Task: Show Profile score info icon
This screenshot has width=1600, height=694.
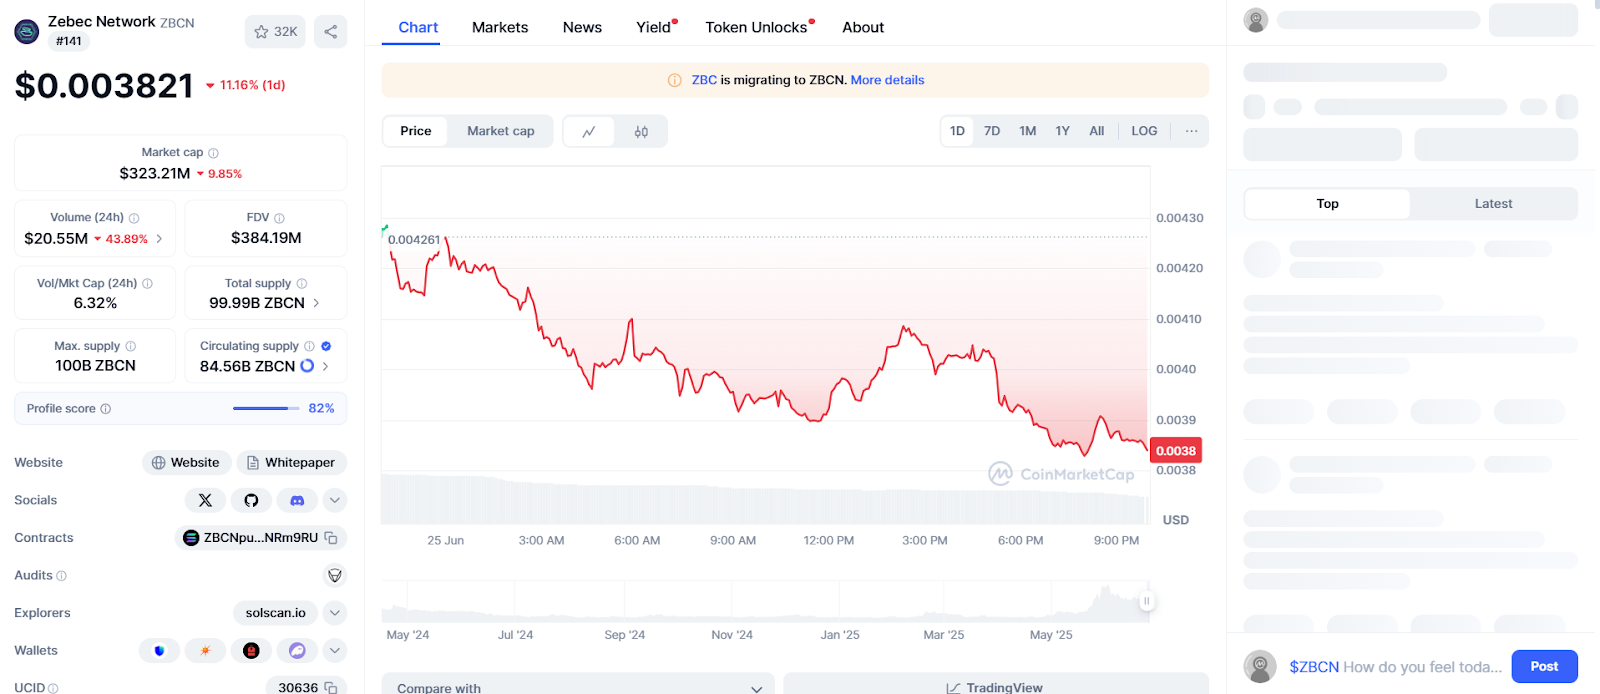Action: point(106,409)
